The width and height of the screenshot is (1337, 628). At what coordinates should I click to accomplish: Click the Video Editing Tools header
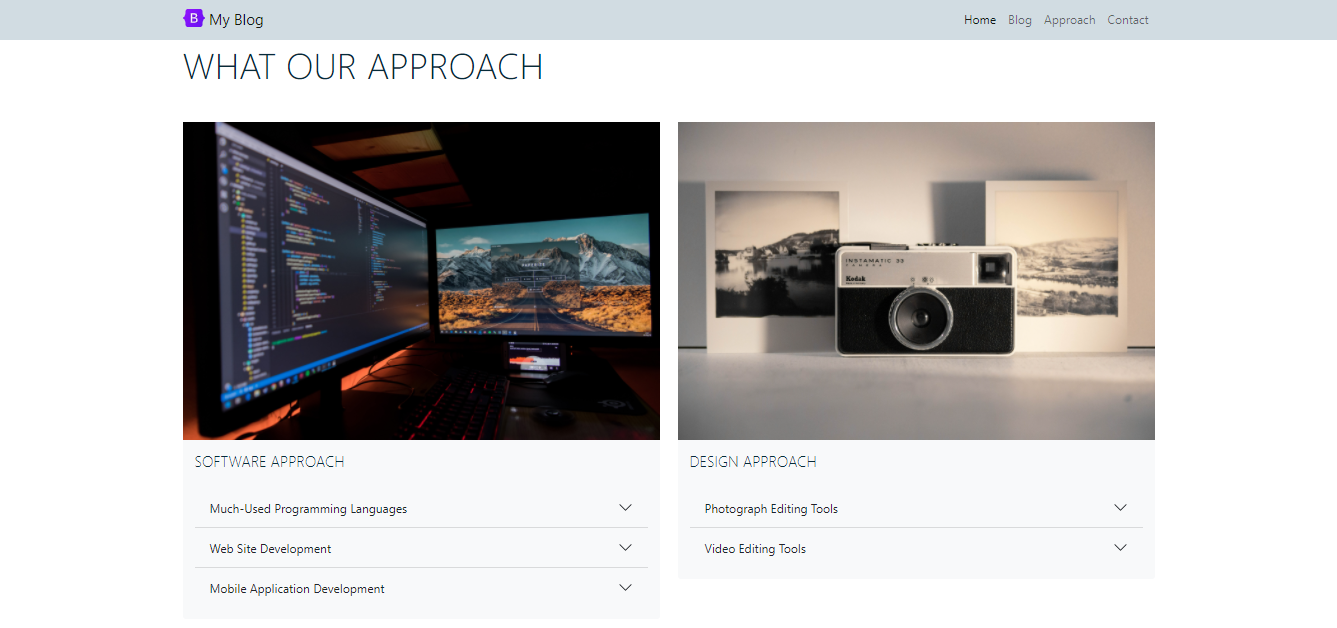point(755,548)
